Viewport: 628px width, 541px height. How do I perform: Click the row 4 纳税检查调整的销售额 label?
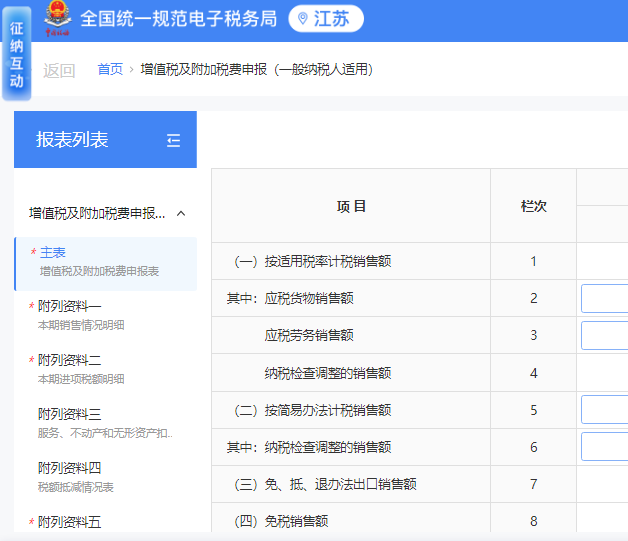click(x=328, y=373)
